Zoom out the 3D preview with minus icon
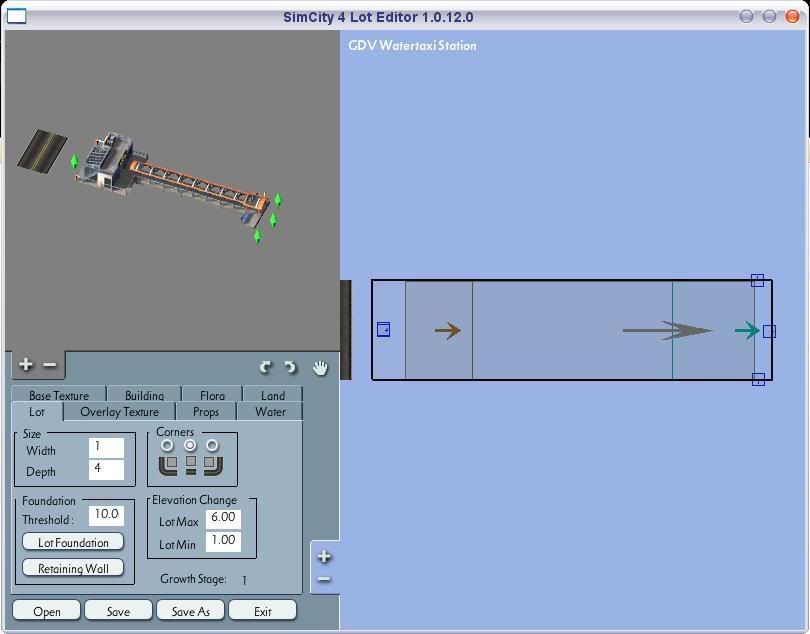Screen dimensions: 810x634 pyautogui.click(x=50, y=365)
